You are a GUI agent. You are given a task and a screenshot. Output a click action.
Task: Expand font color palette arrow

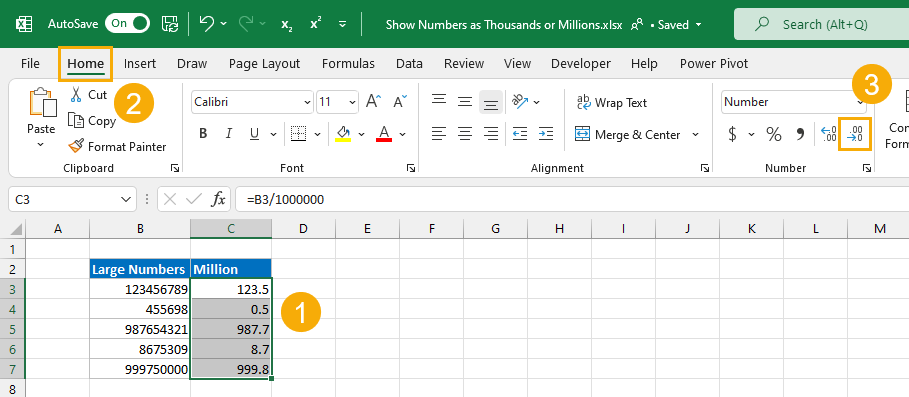(x=402, y=134)
